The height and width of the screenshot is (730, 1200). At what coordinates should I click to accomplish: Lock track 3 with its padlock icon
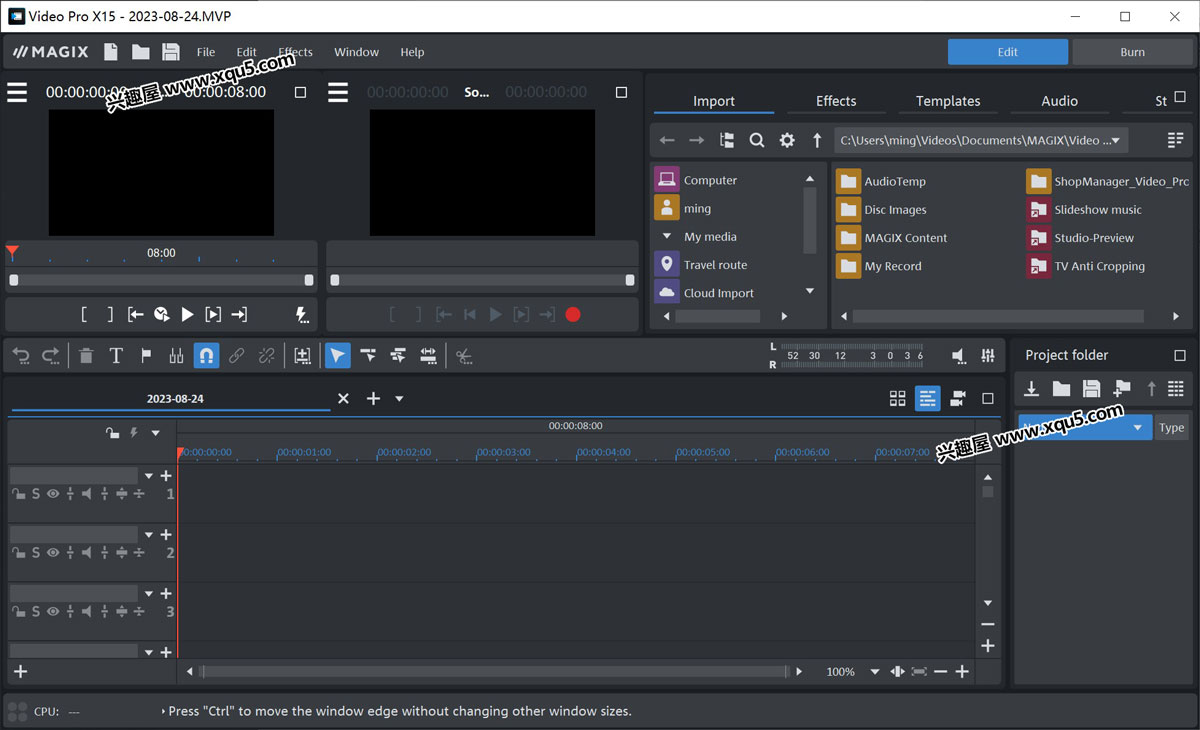tap(19, 611)
